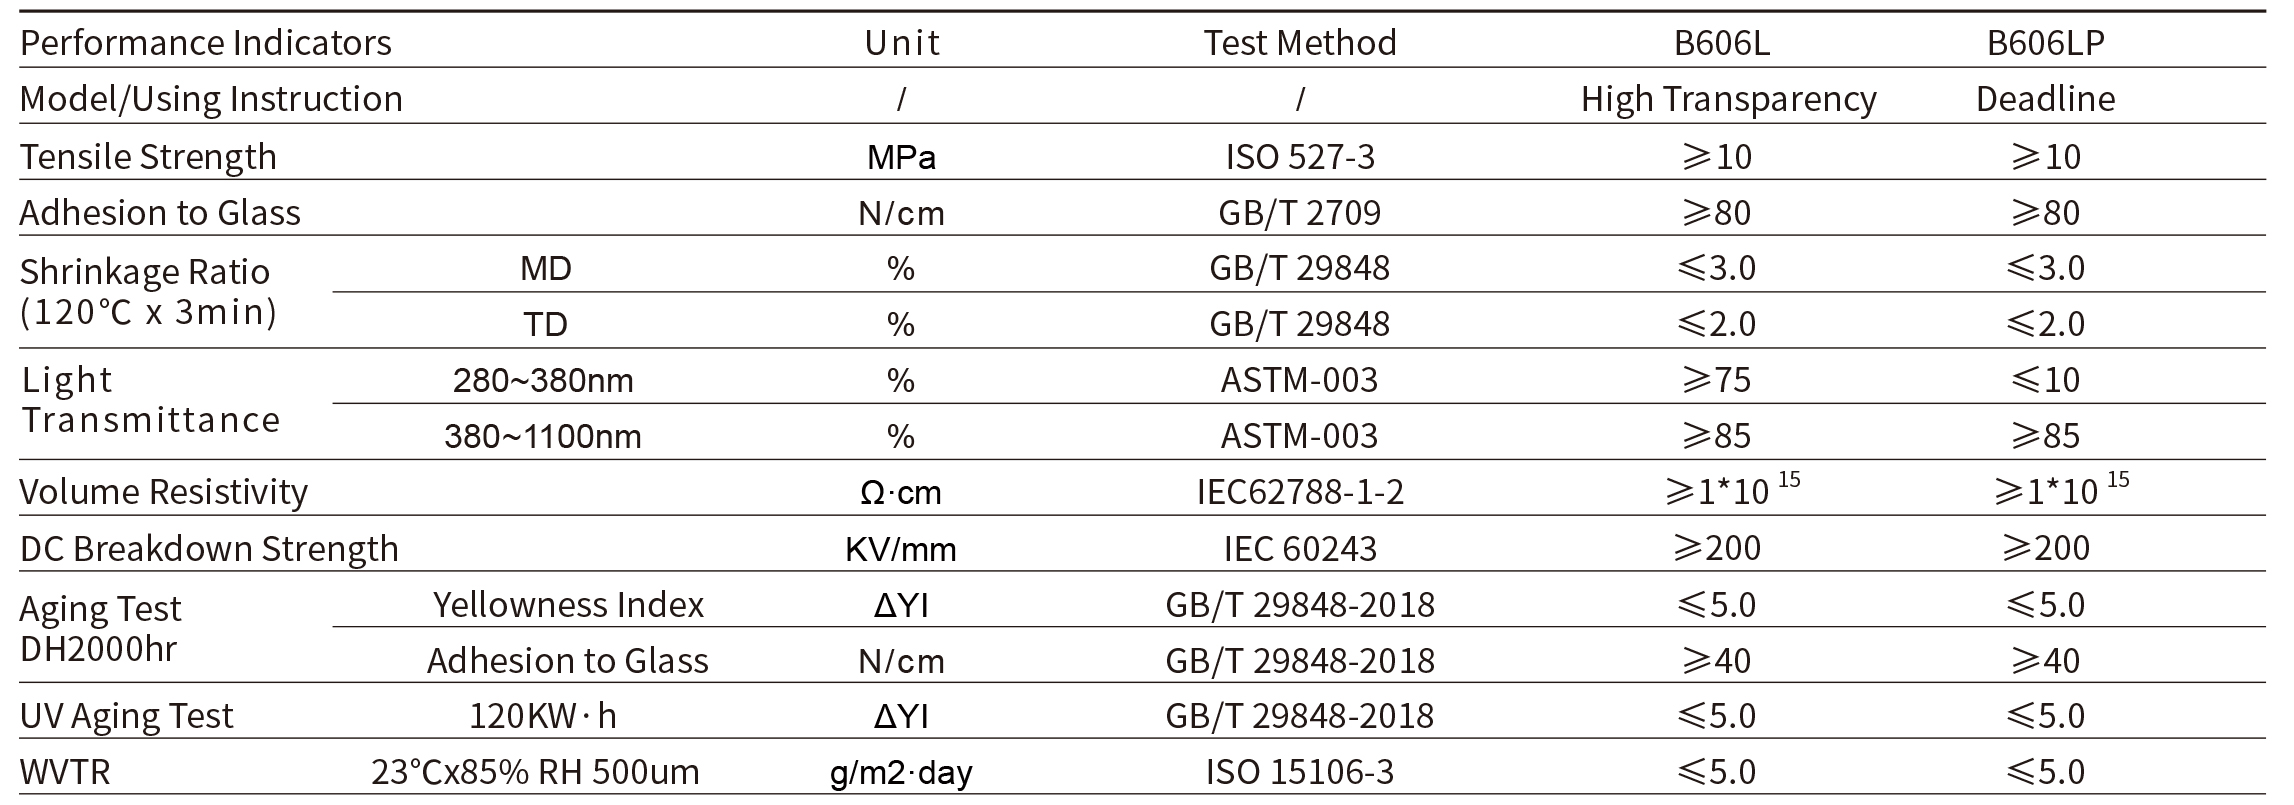Click the Performance Indicators header cell

205,43
